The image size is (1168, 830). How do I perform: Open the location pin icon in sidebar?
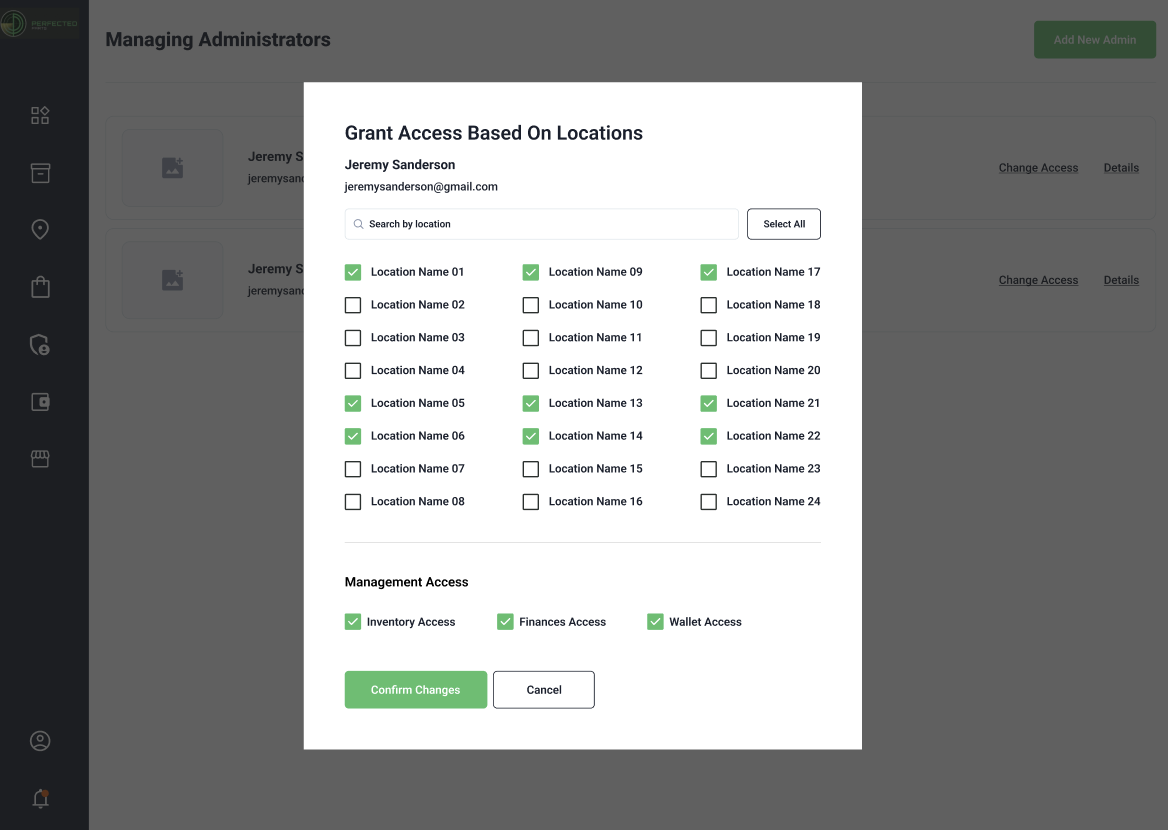pos(40,230)
